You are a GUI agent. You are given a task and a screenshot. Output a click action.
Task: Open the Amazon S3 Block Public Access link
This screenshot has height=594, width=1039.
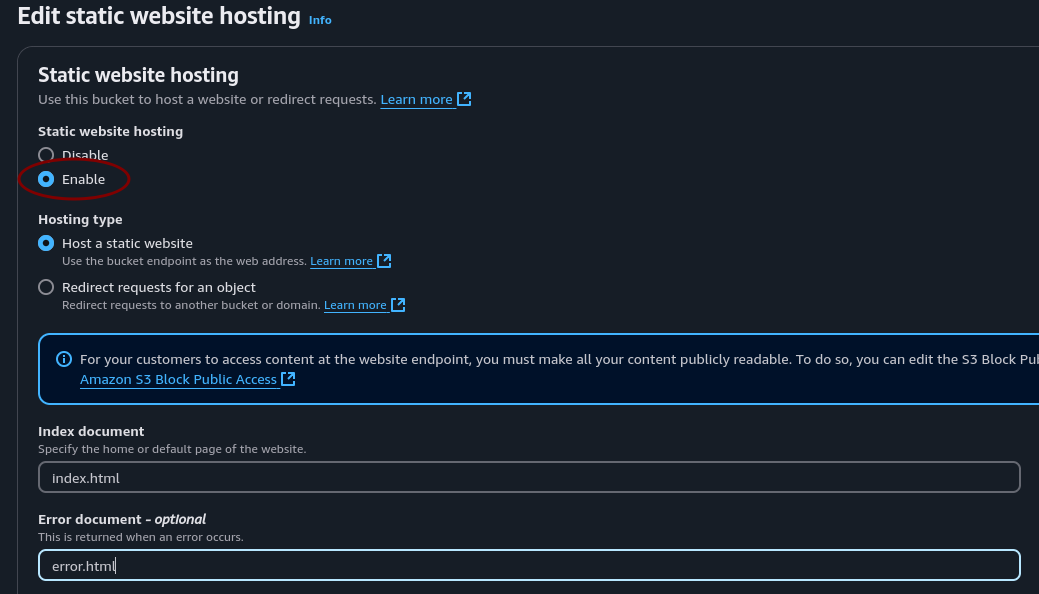(x=177, y=379)
